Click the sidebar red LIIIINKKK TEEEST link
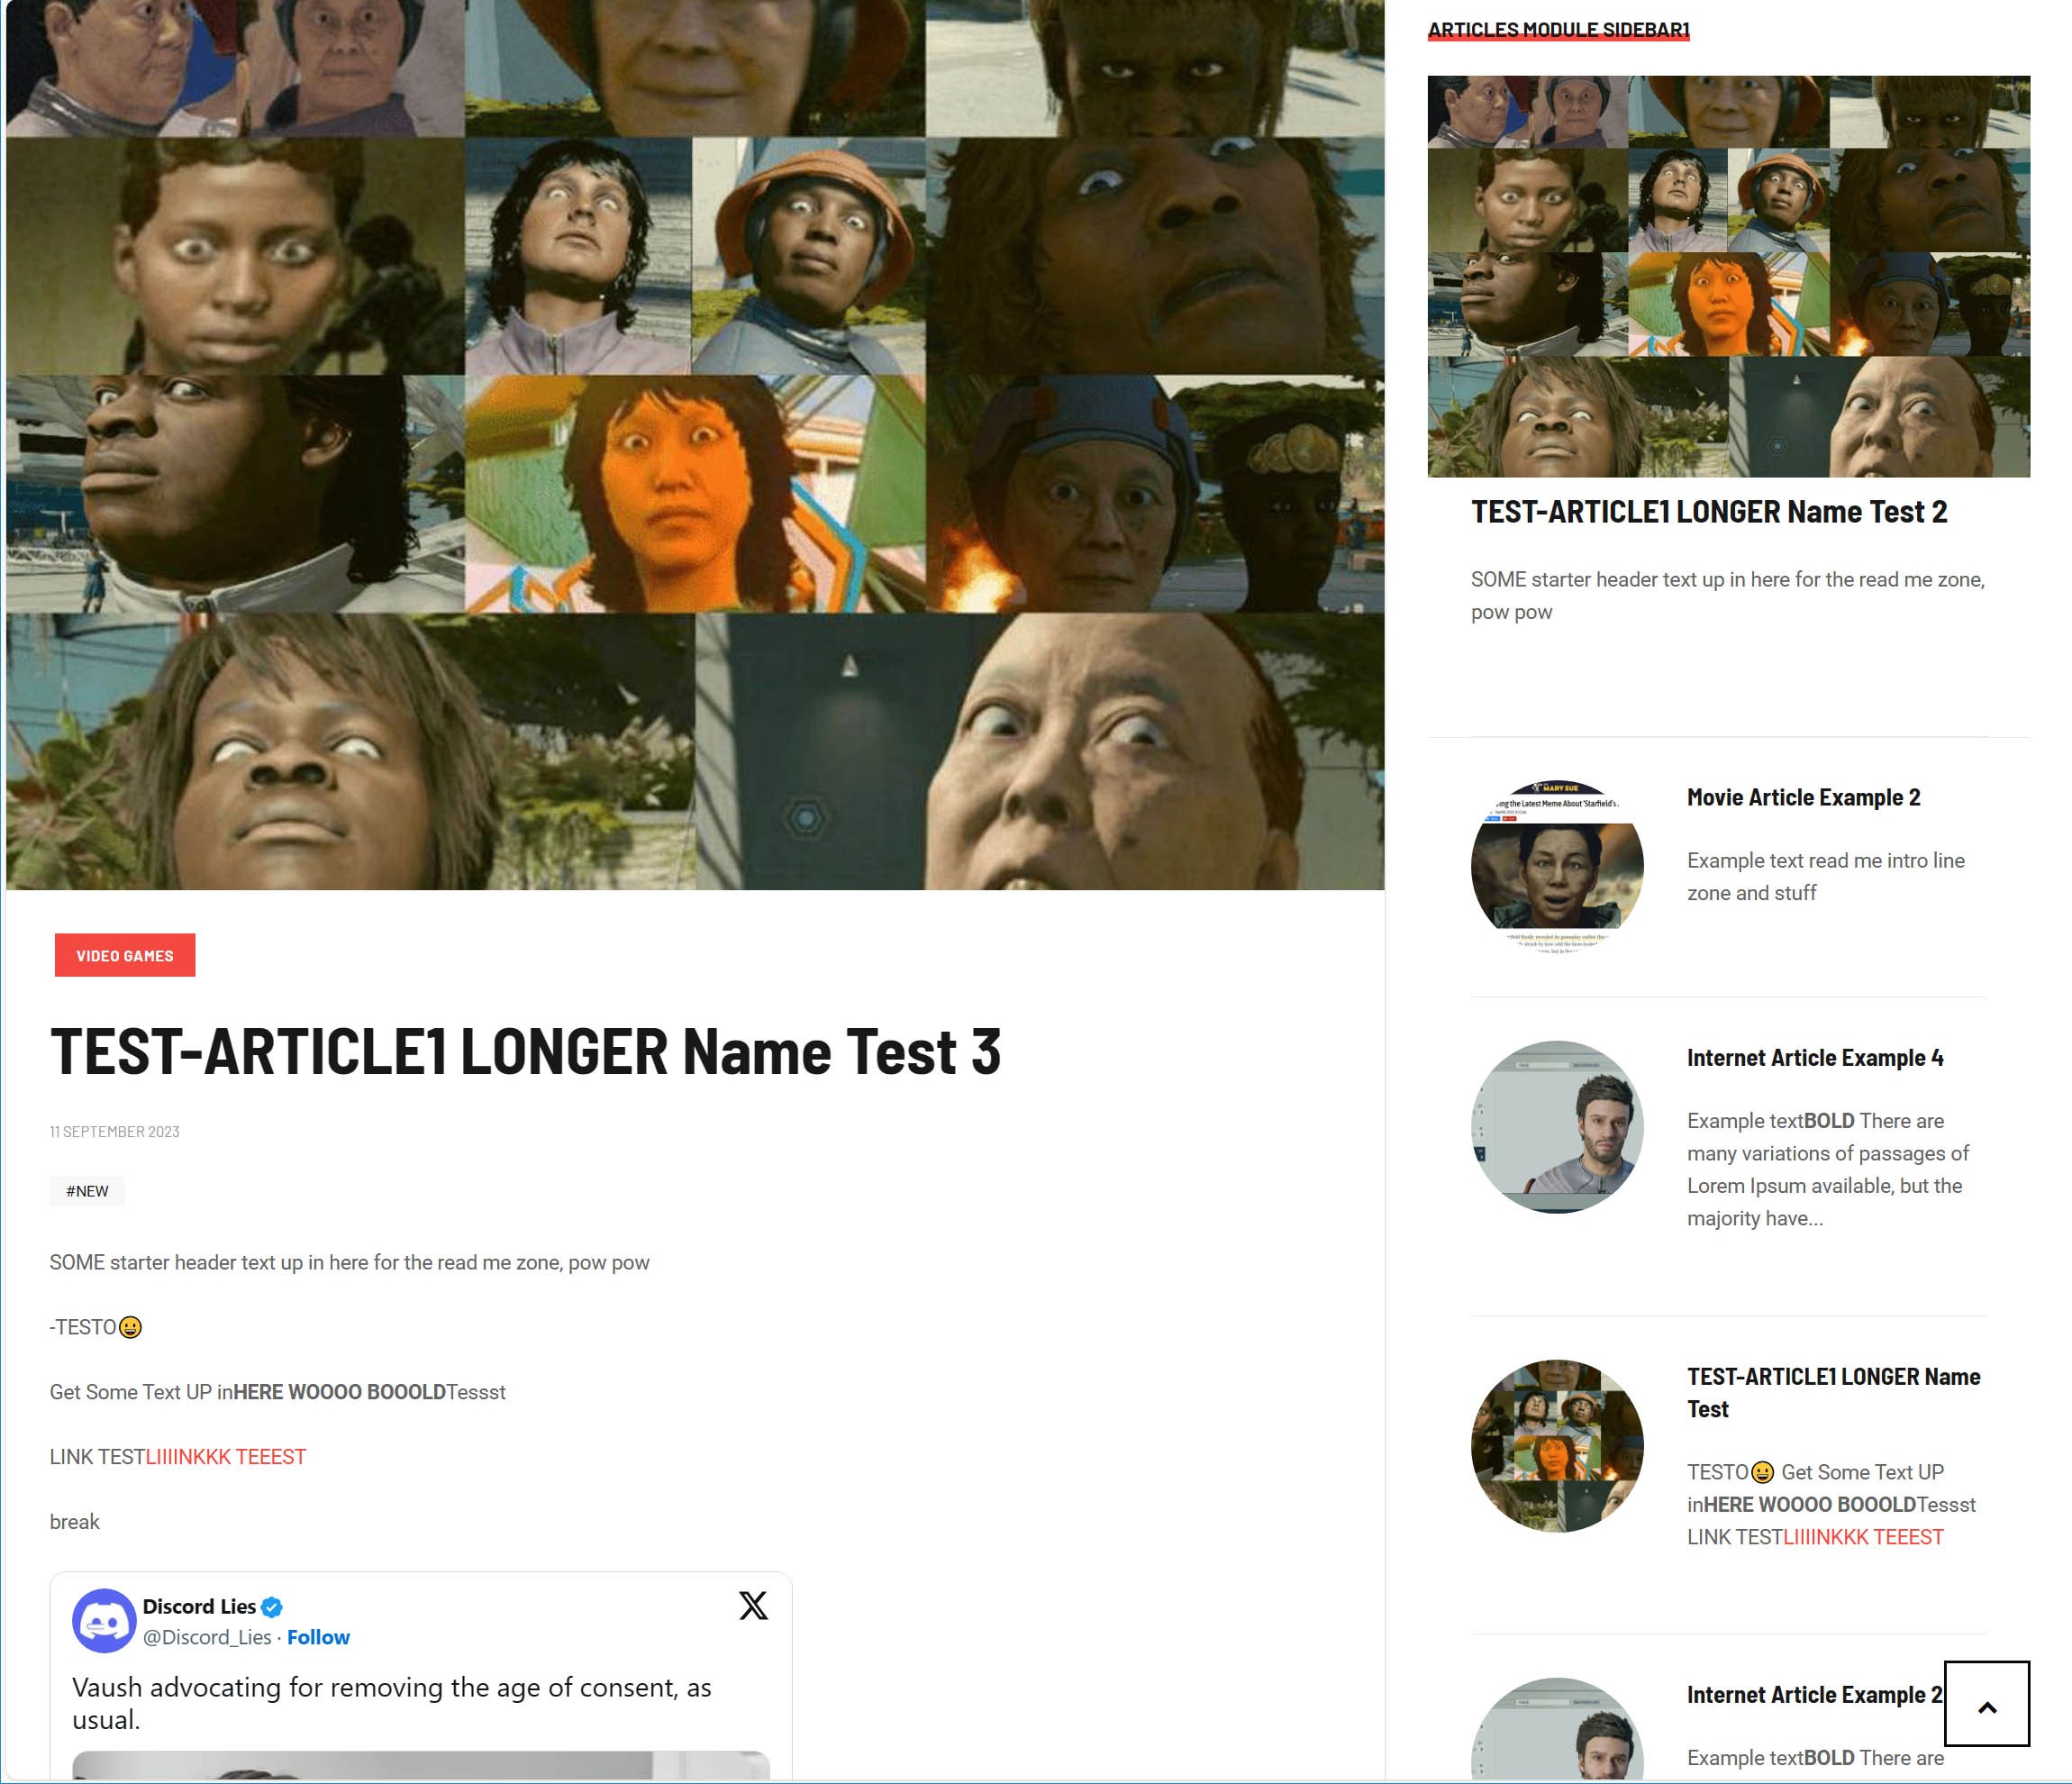 tap(1863, 1537)
